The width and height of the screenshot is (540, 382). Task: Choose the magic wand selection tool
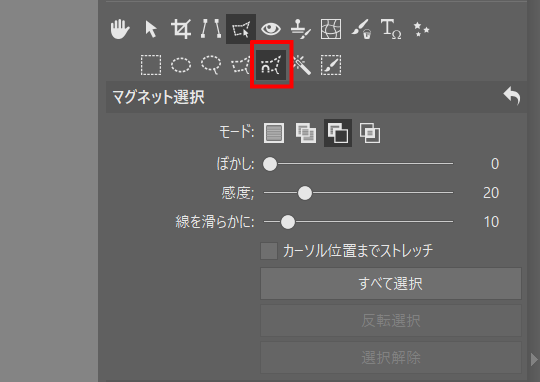[301, 65]
